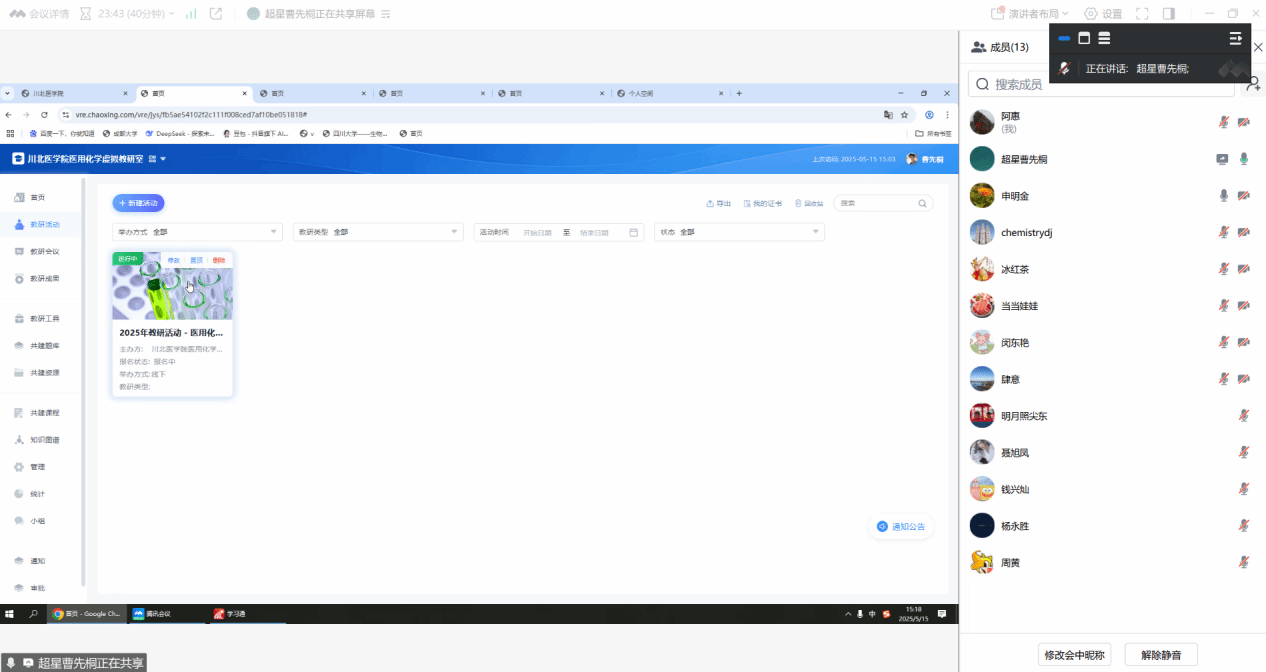Open the 举办方式 filter dropdown

[197, 232]
